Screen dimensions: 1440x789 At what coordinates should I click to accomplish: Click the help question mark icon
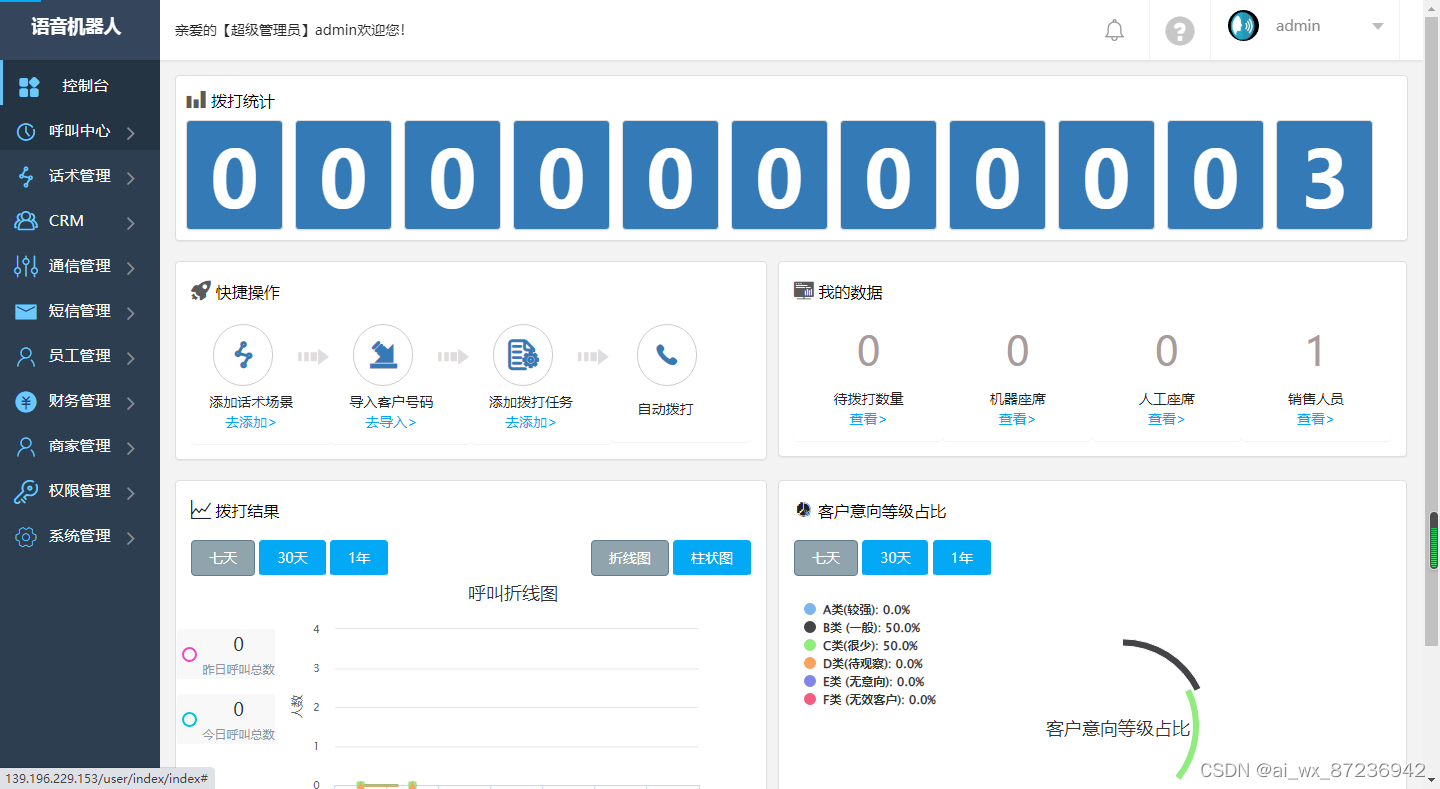click(x=1180, y=31)
